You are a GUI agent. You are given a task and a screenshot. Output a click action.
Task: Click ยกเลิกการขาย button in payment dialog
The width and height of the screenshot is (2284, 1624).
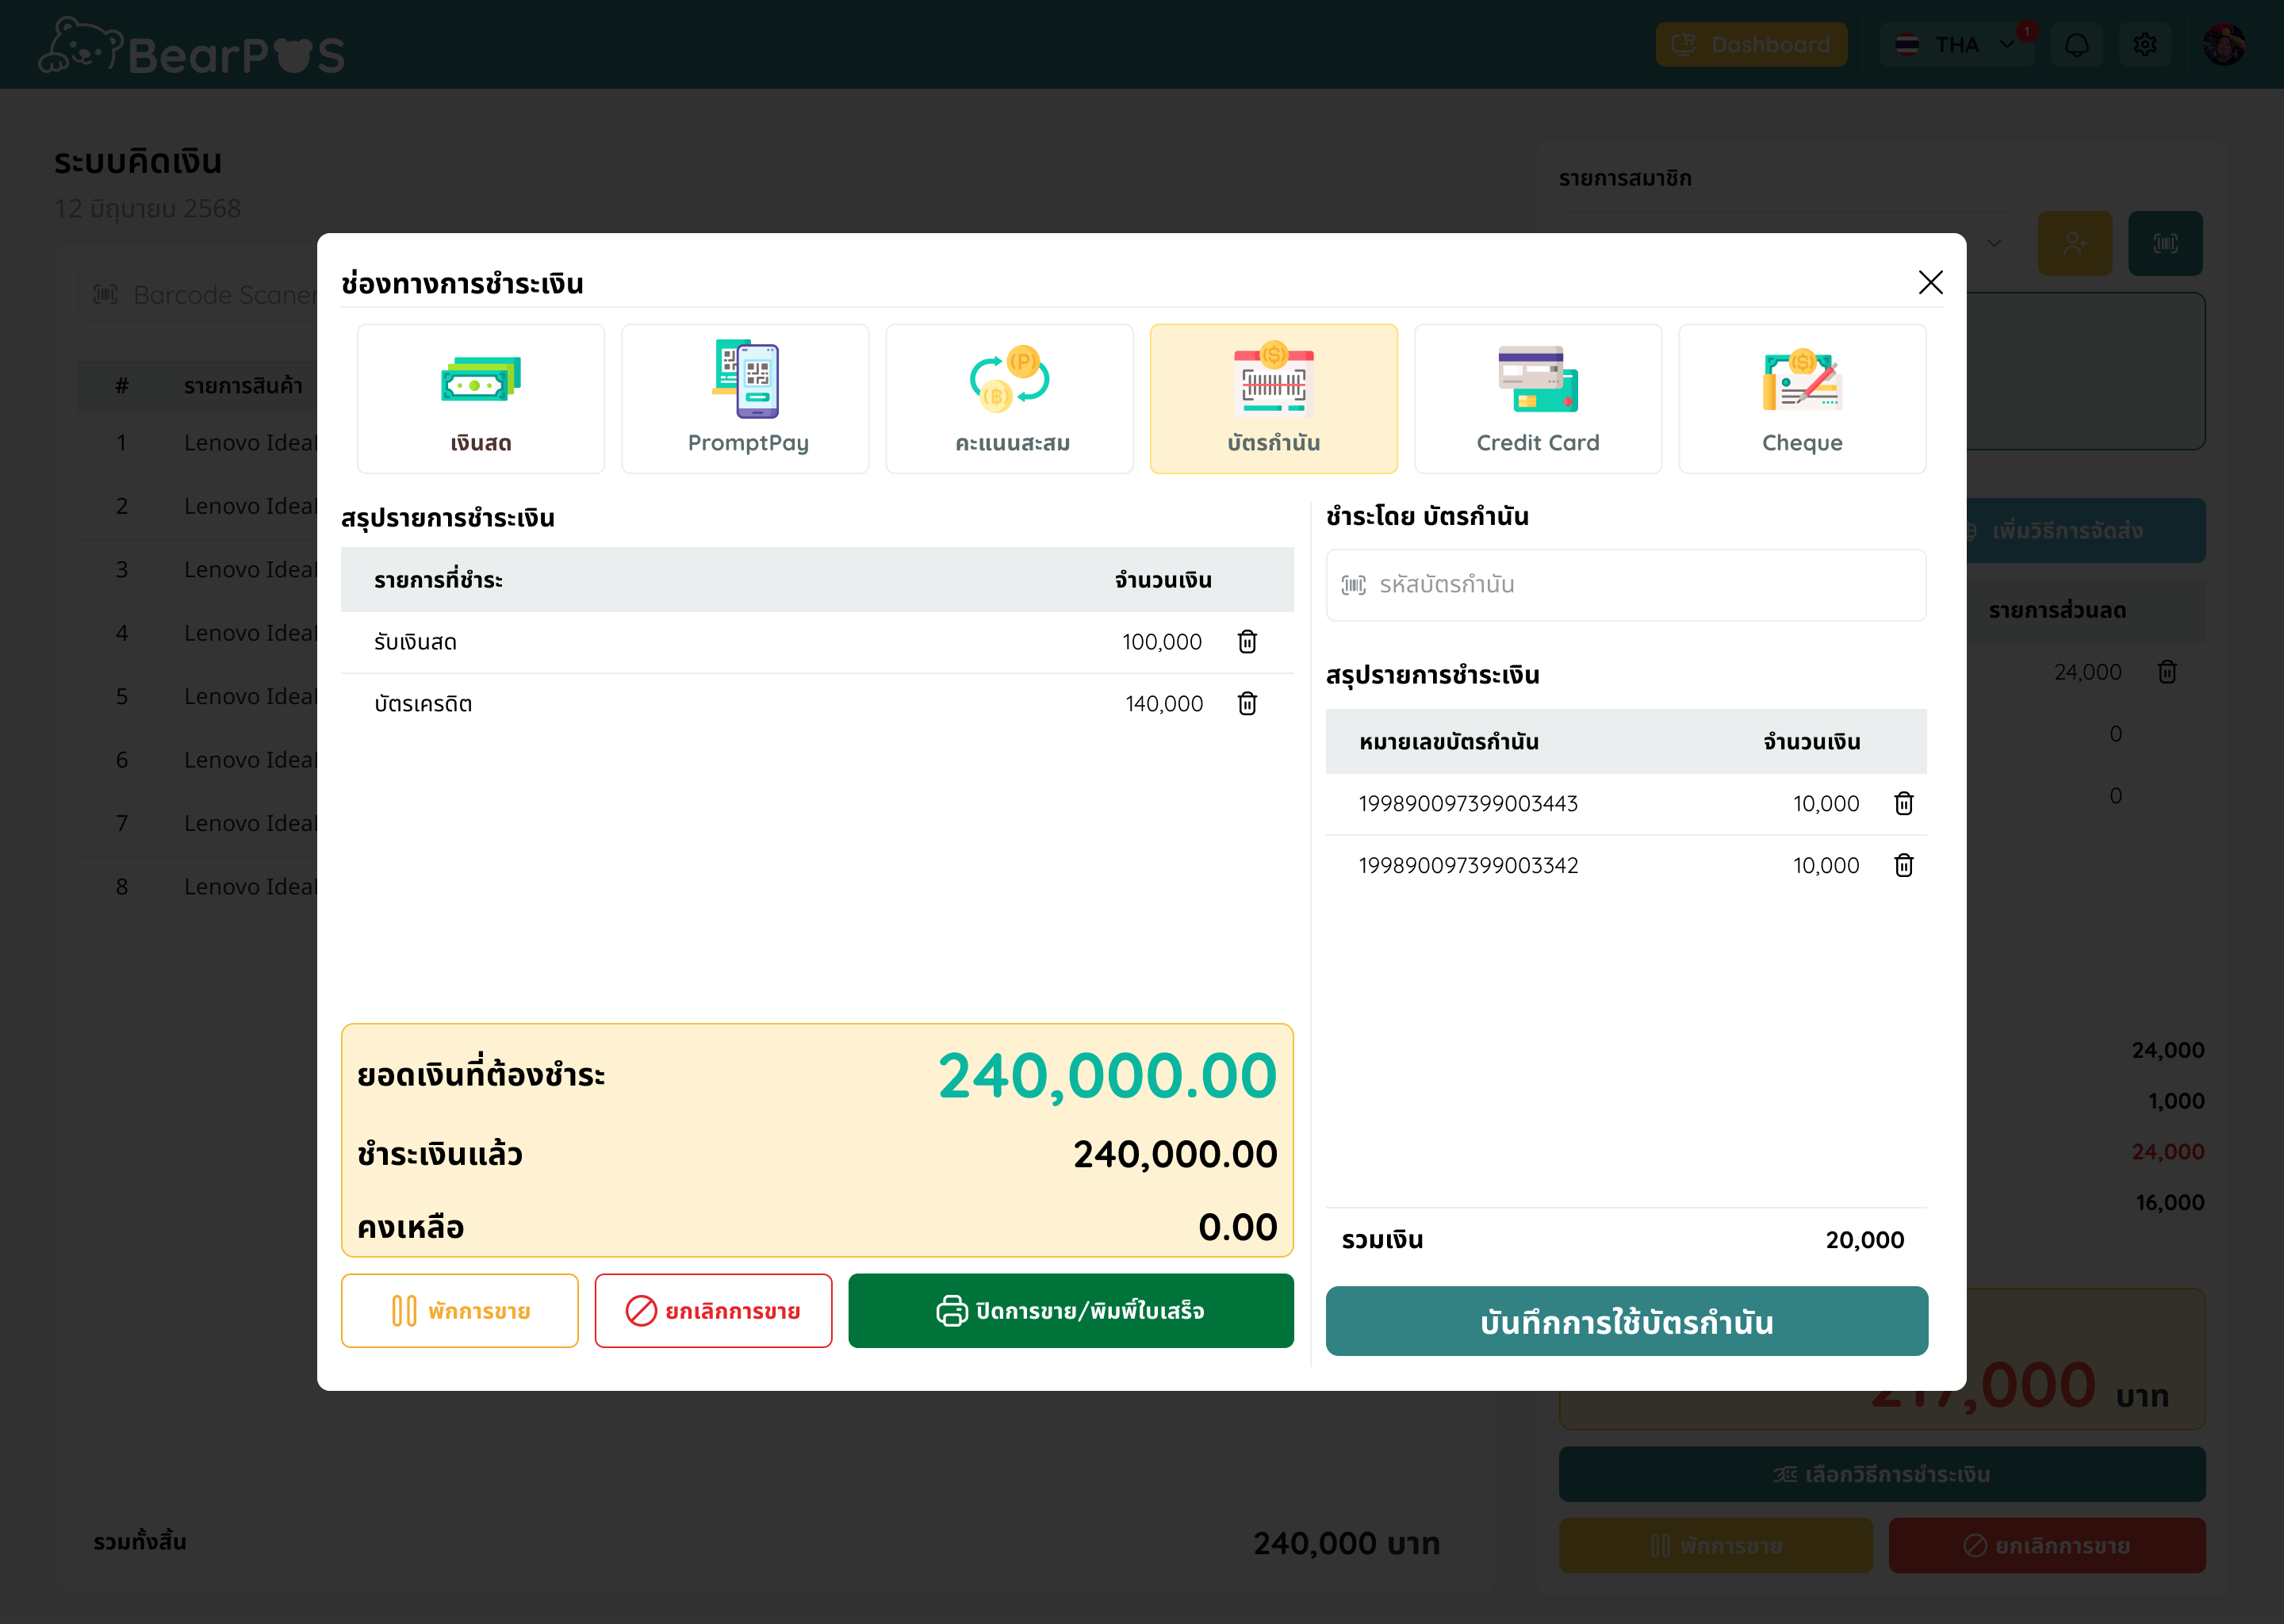point(713,1310)
